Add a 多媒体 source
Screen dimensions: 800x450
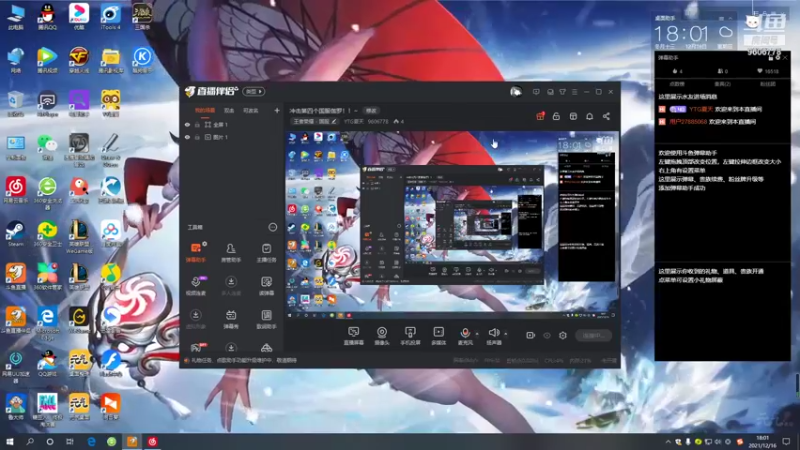tap(439, 336)
